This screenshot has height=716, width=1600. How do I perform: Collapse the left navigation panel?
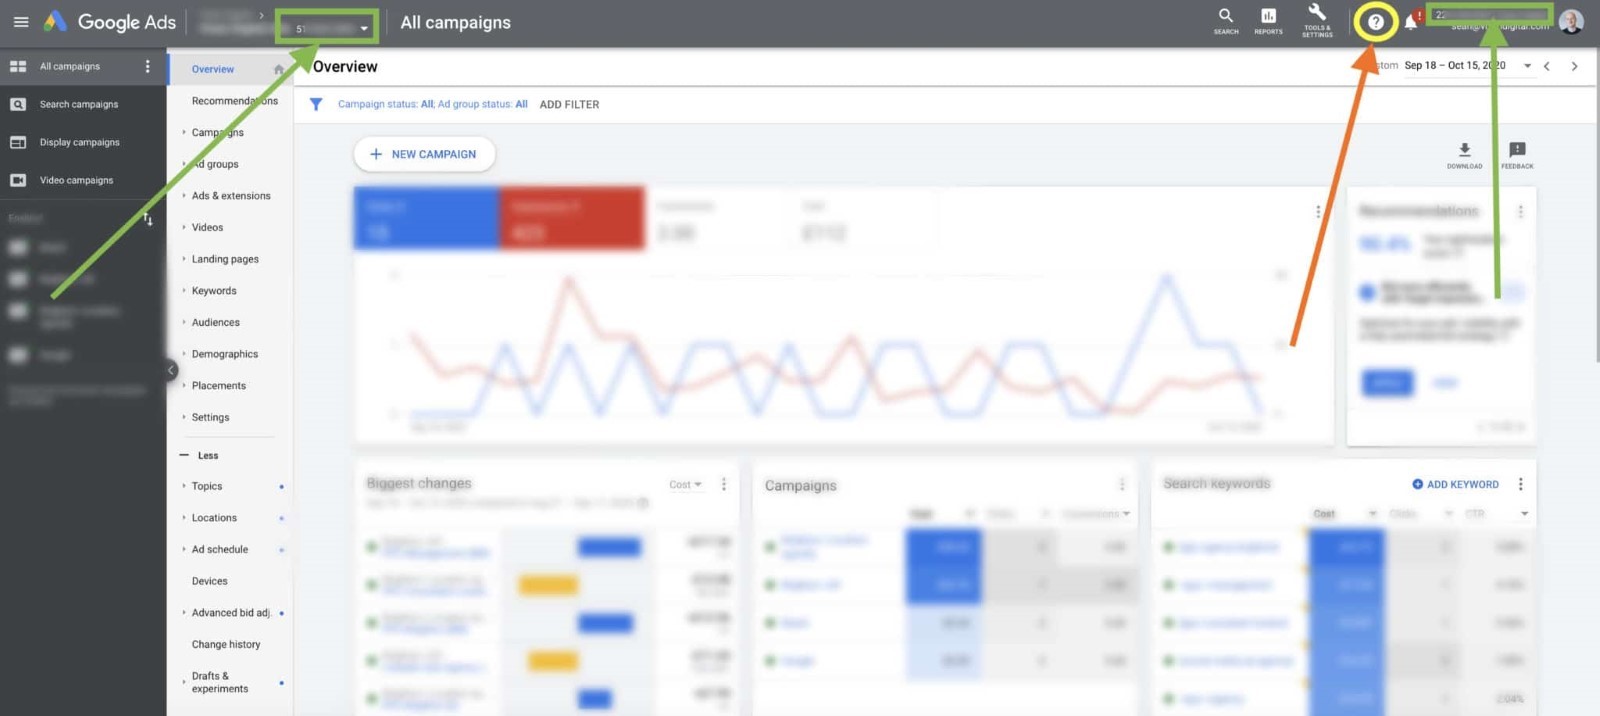(x=171, y=370)
